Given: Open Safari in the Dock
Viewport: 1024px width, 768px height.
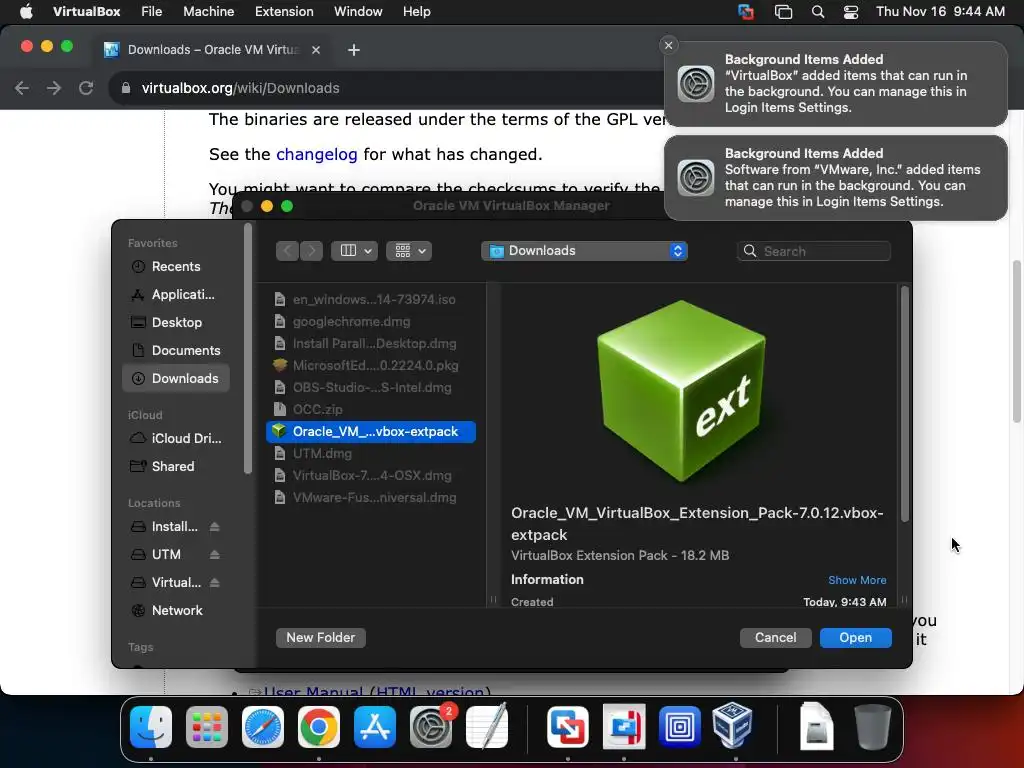Looking at the screenshot, I should point(263,726).
